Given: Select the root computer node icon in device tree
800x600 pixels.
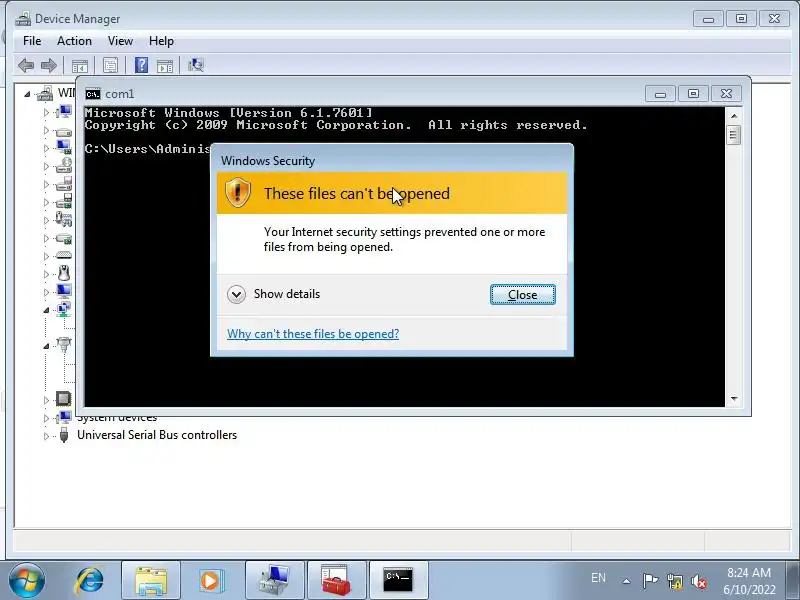Looking at the screenshot, I should tap(45, 93).
